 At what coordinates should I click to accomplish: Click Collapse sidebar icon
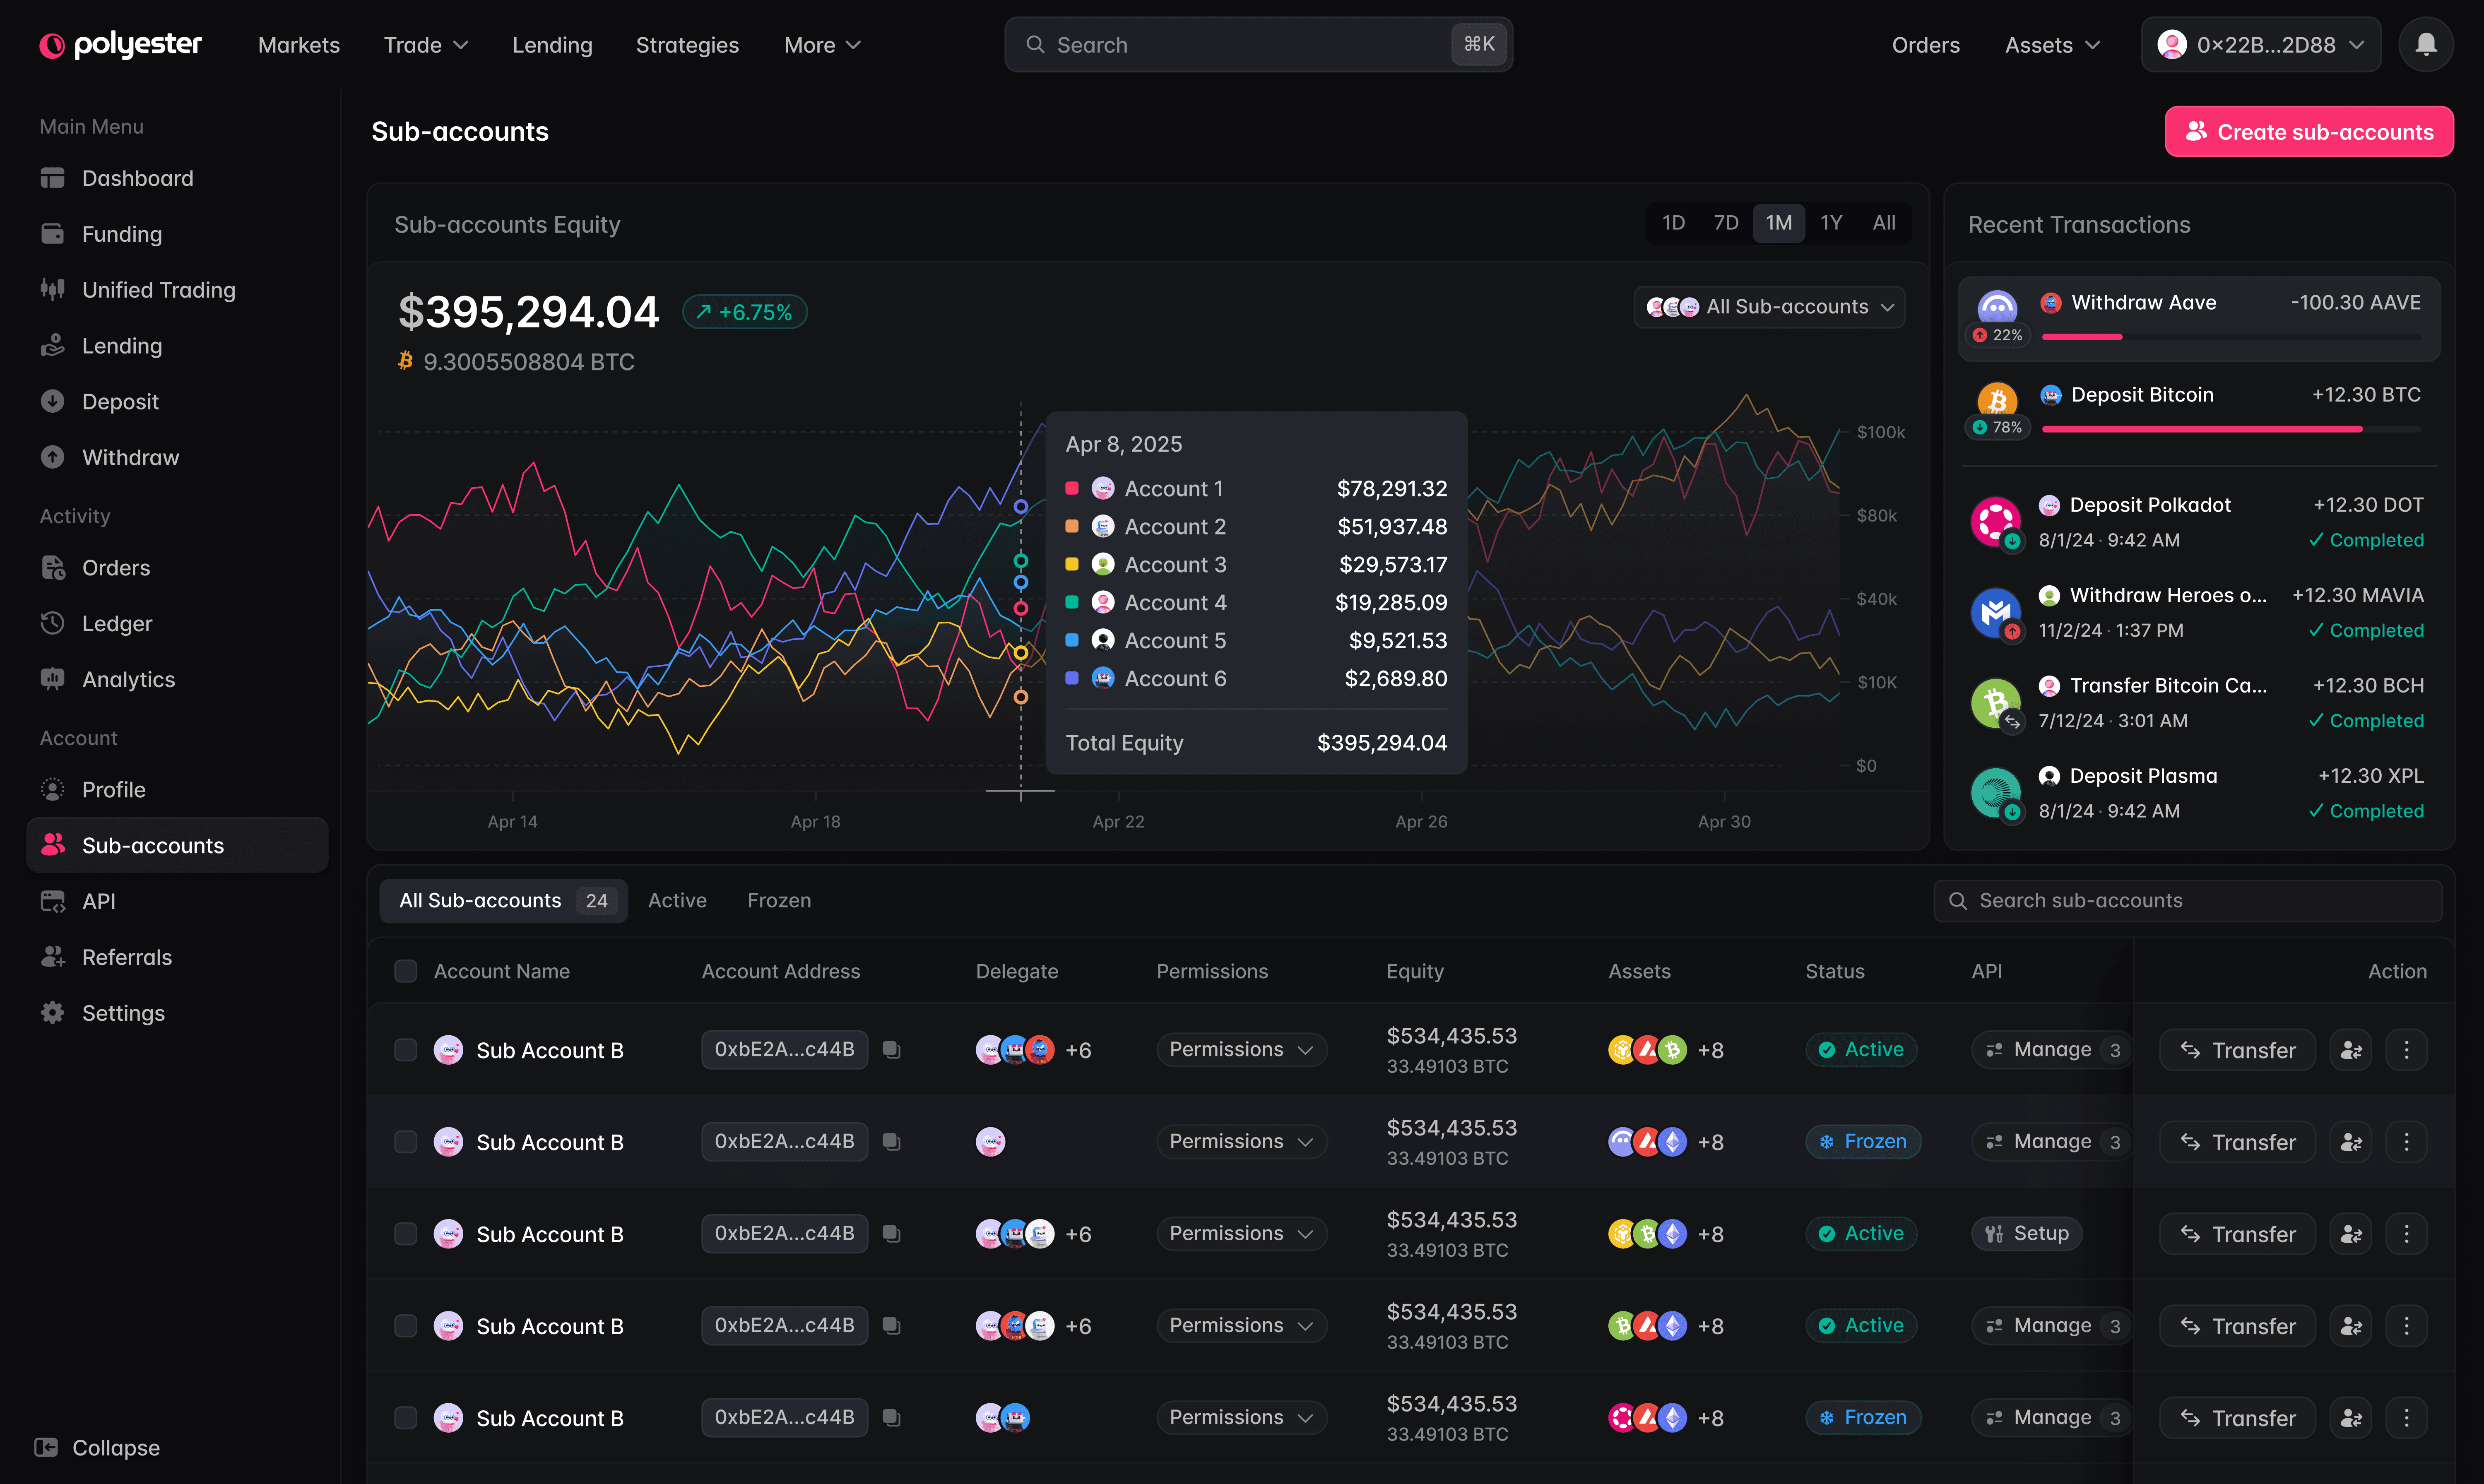point(46,1447)
